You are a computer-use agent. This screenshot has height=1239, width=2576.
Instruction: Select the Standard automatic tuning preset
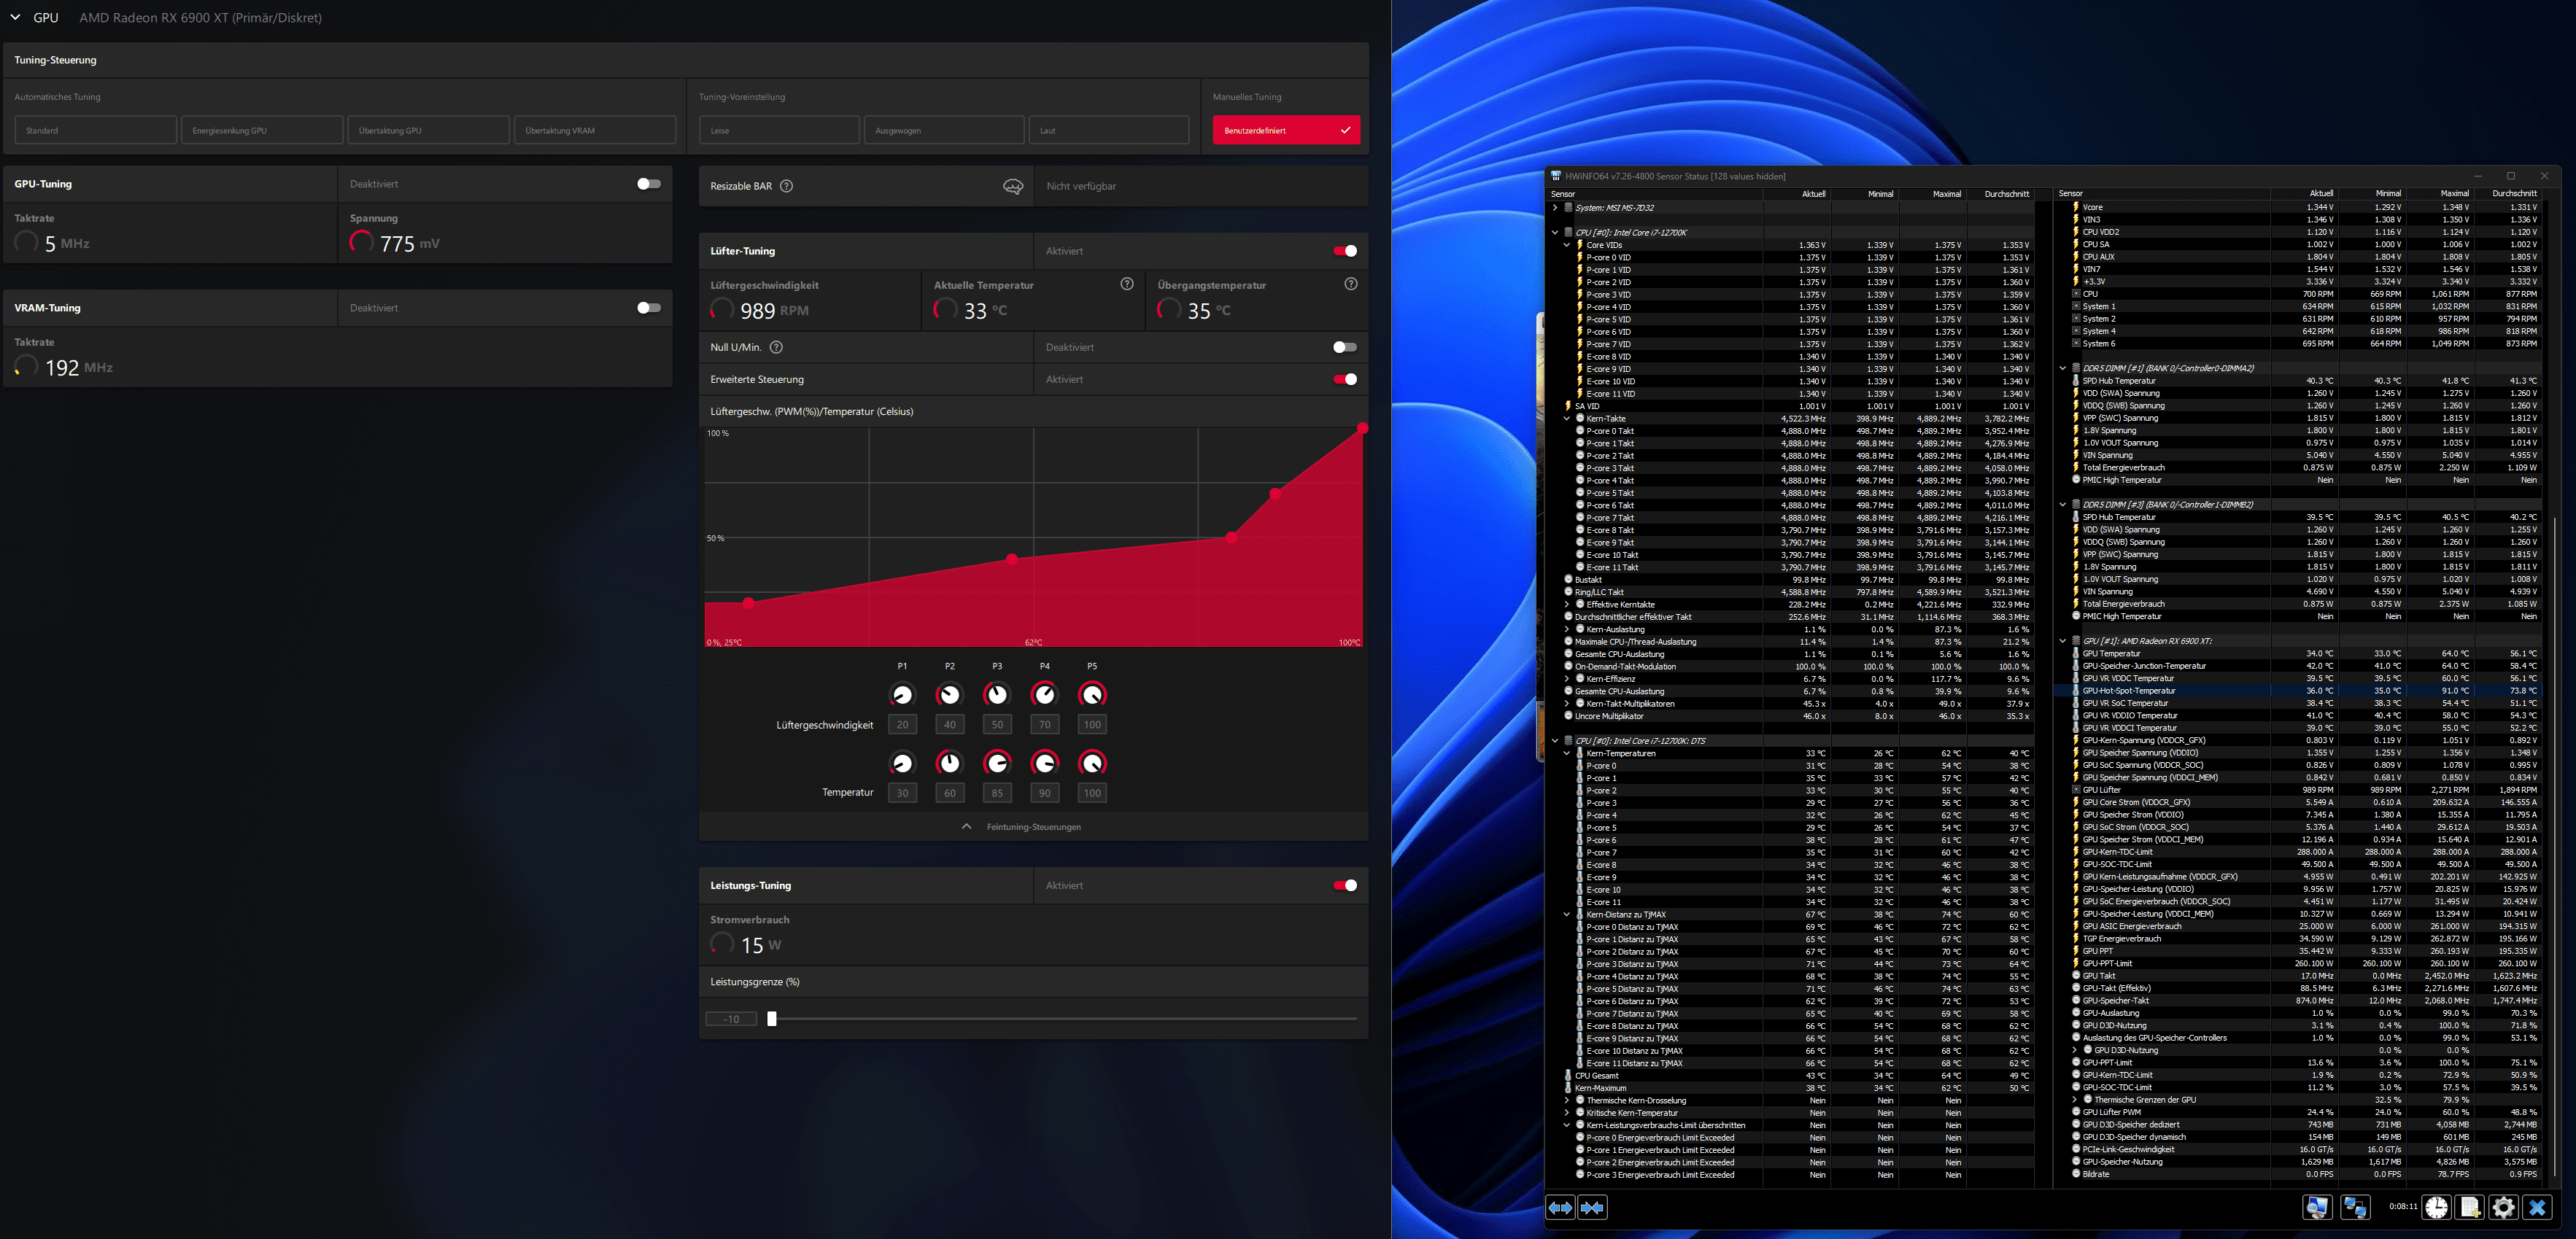(96, 130)
